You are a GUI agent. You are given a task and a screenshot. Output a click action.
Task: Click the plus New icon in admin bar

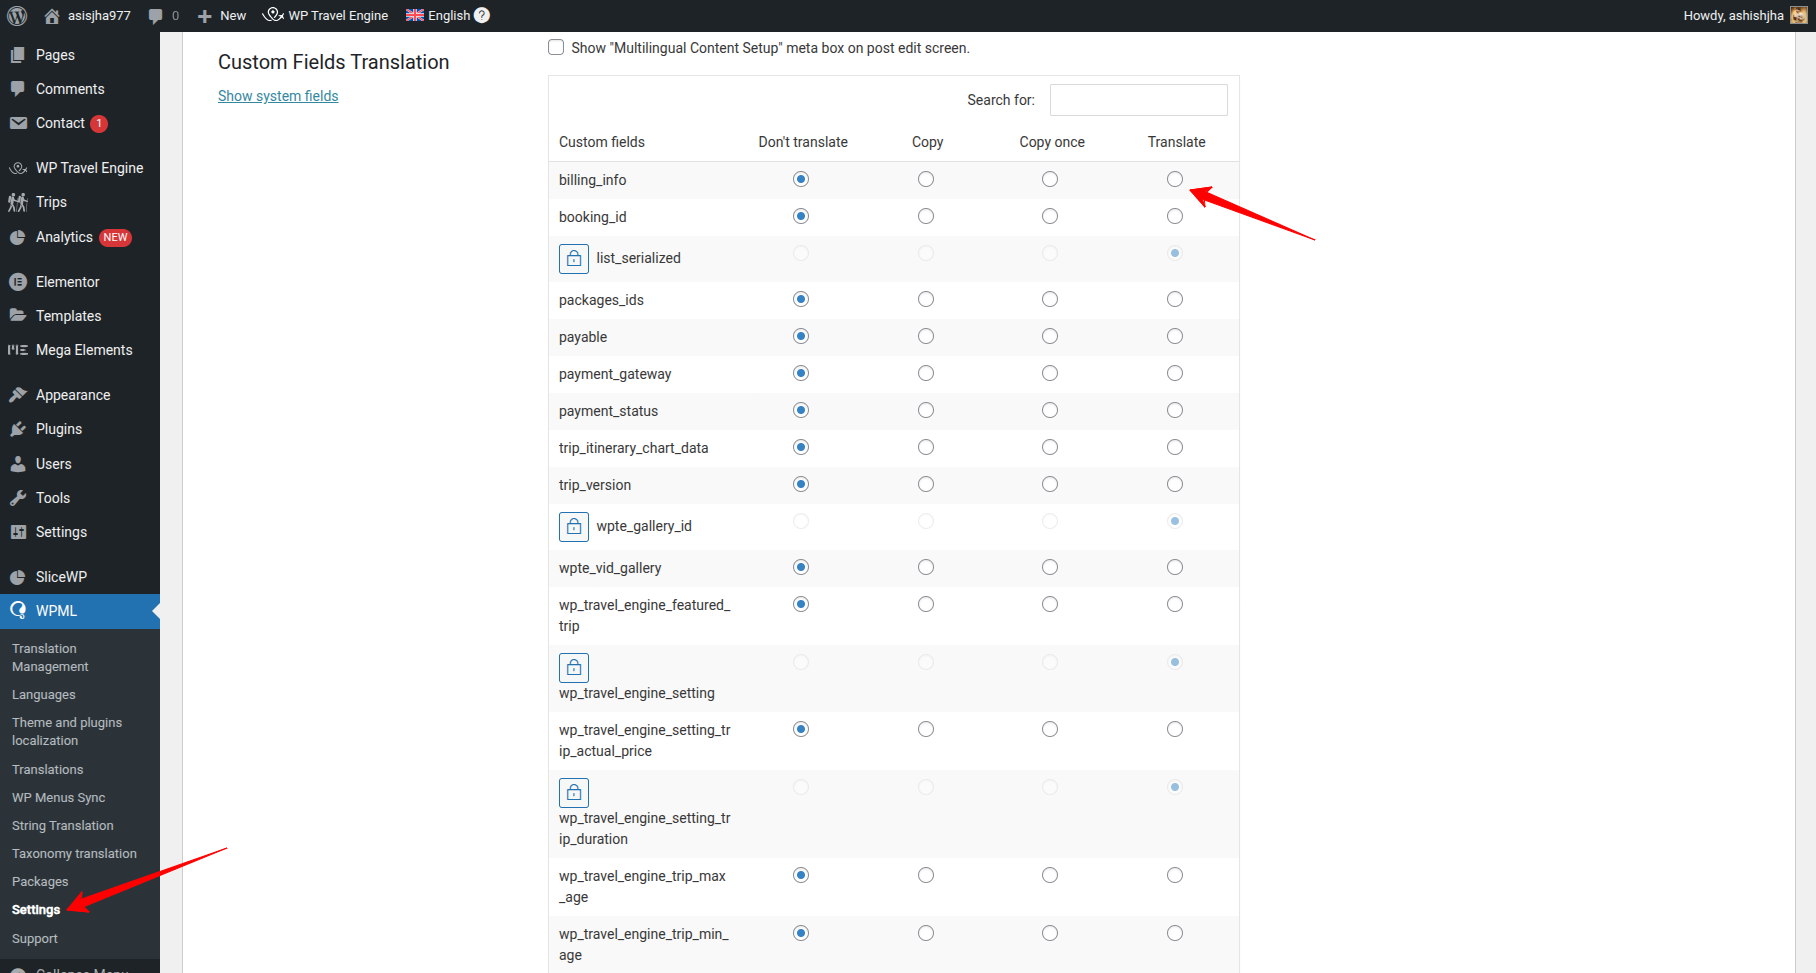coord(205,16)
